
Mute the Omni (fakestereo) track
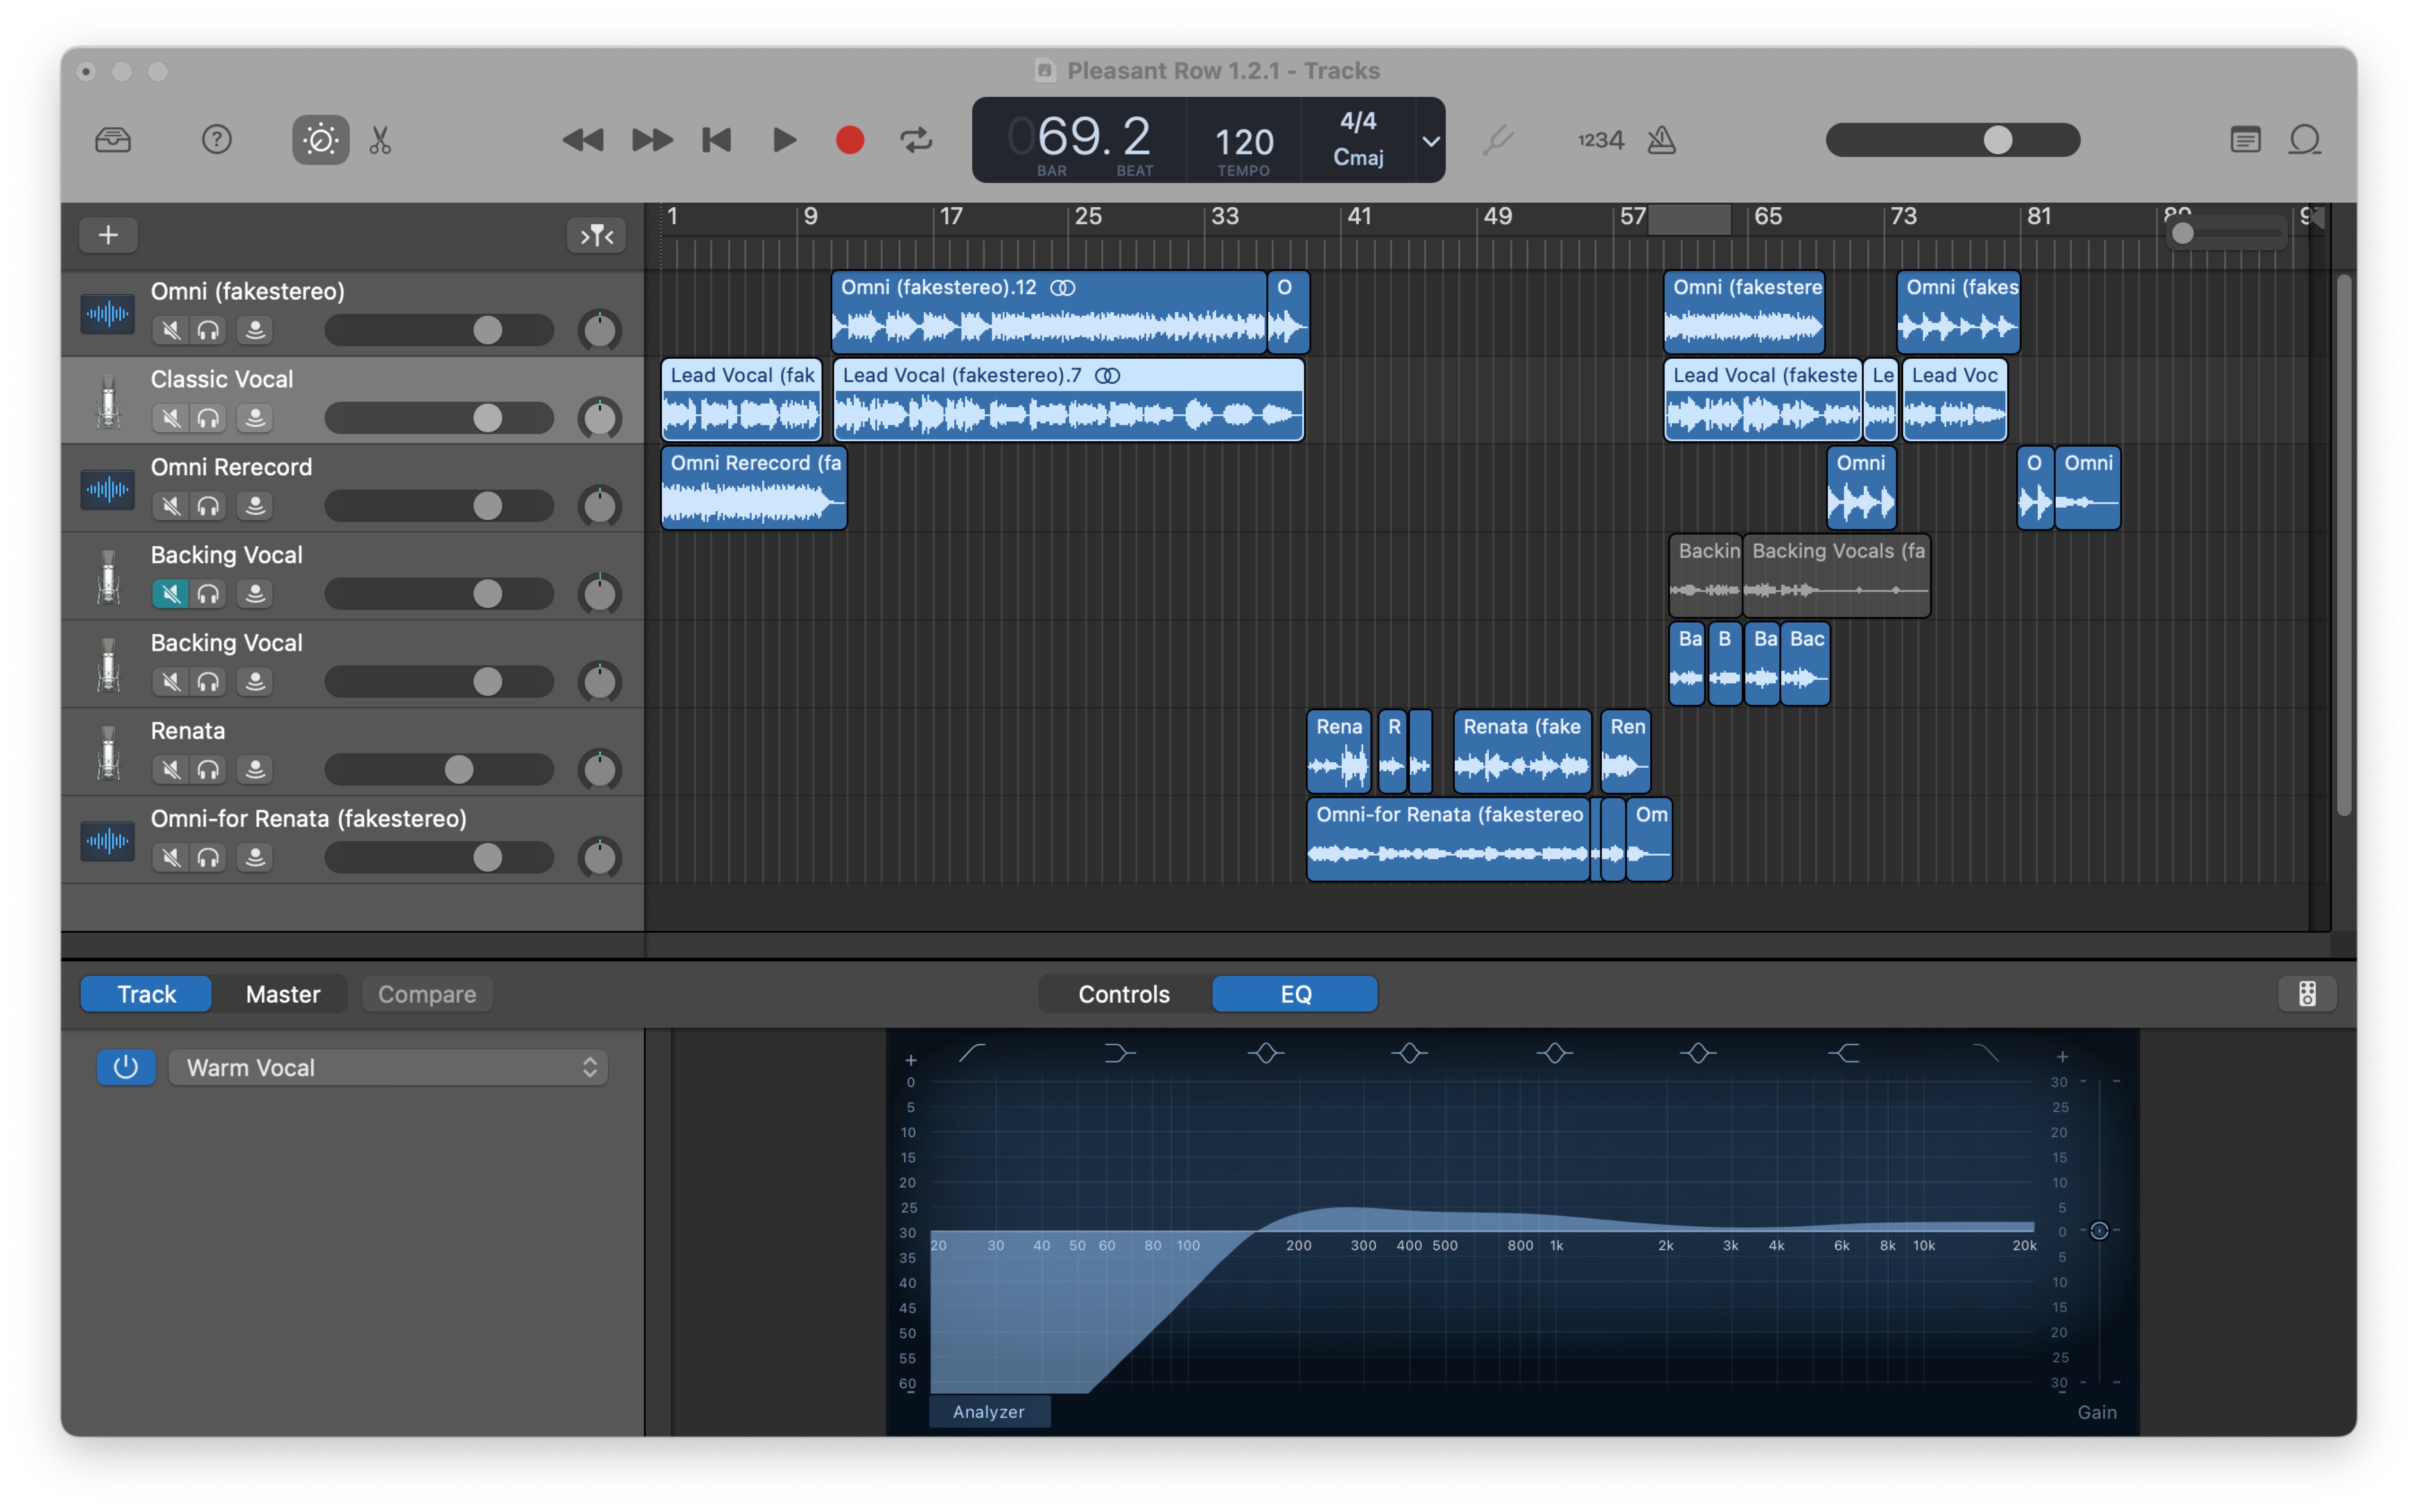171,330
